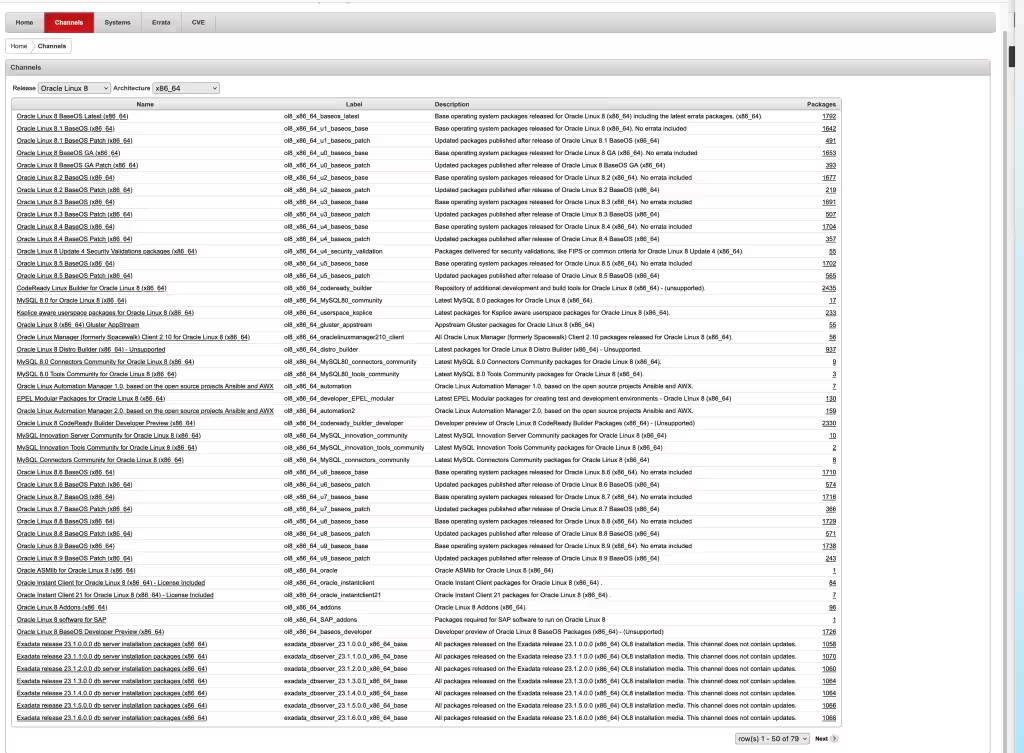Open Oracle Linux 8.5 BaseOS Patch channel
Viewport: 1024px width, 753px height.
point(74,276)
